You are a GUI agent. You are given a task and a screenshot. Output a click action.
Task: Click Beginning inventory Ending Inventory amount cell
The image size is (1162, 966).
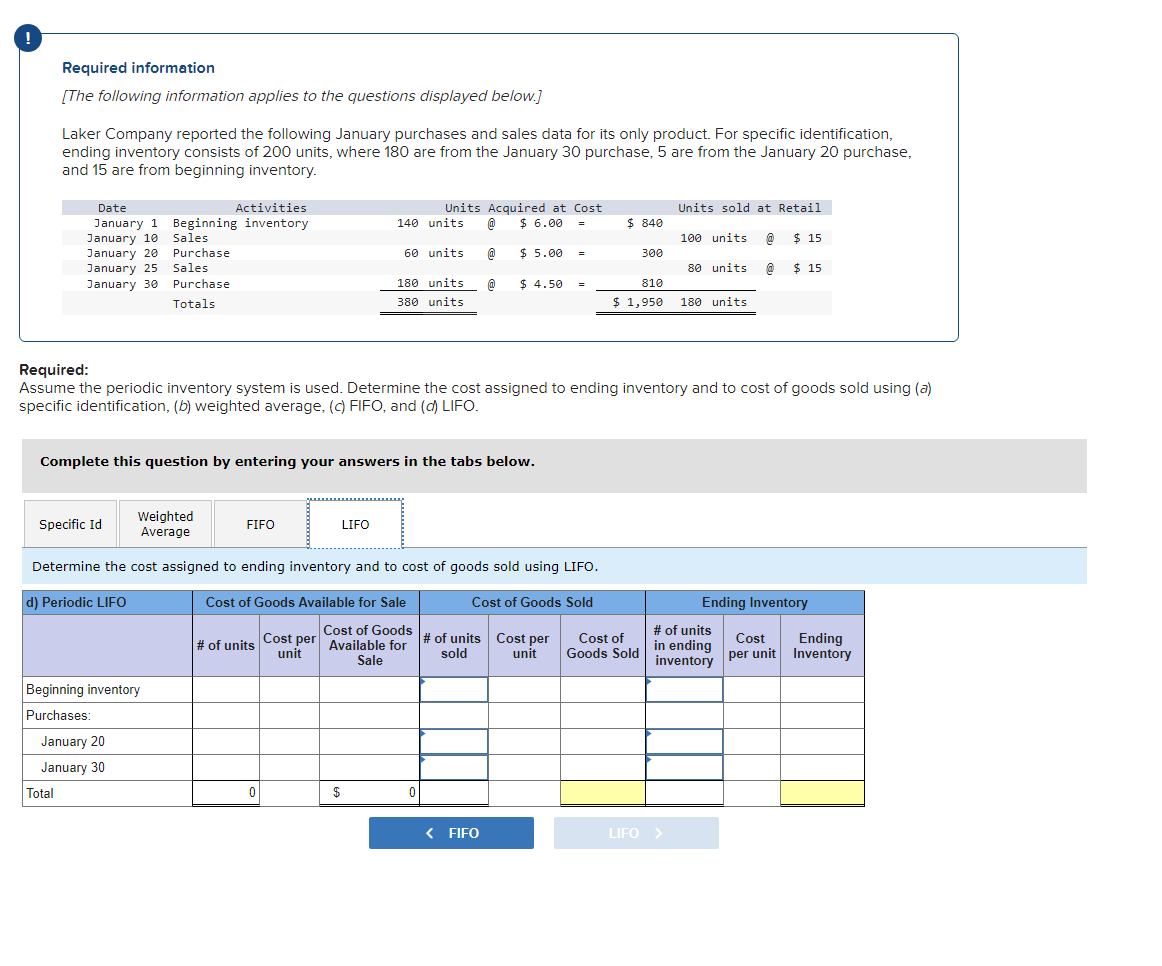pos(822,690)
